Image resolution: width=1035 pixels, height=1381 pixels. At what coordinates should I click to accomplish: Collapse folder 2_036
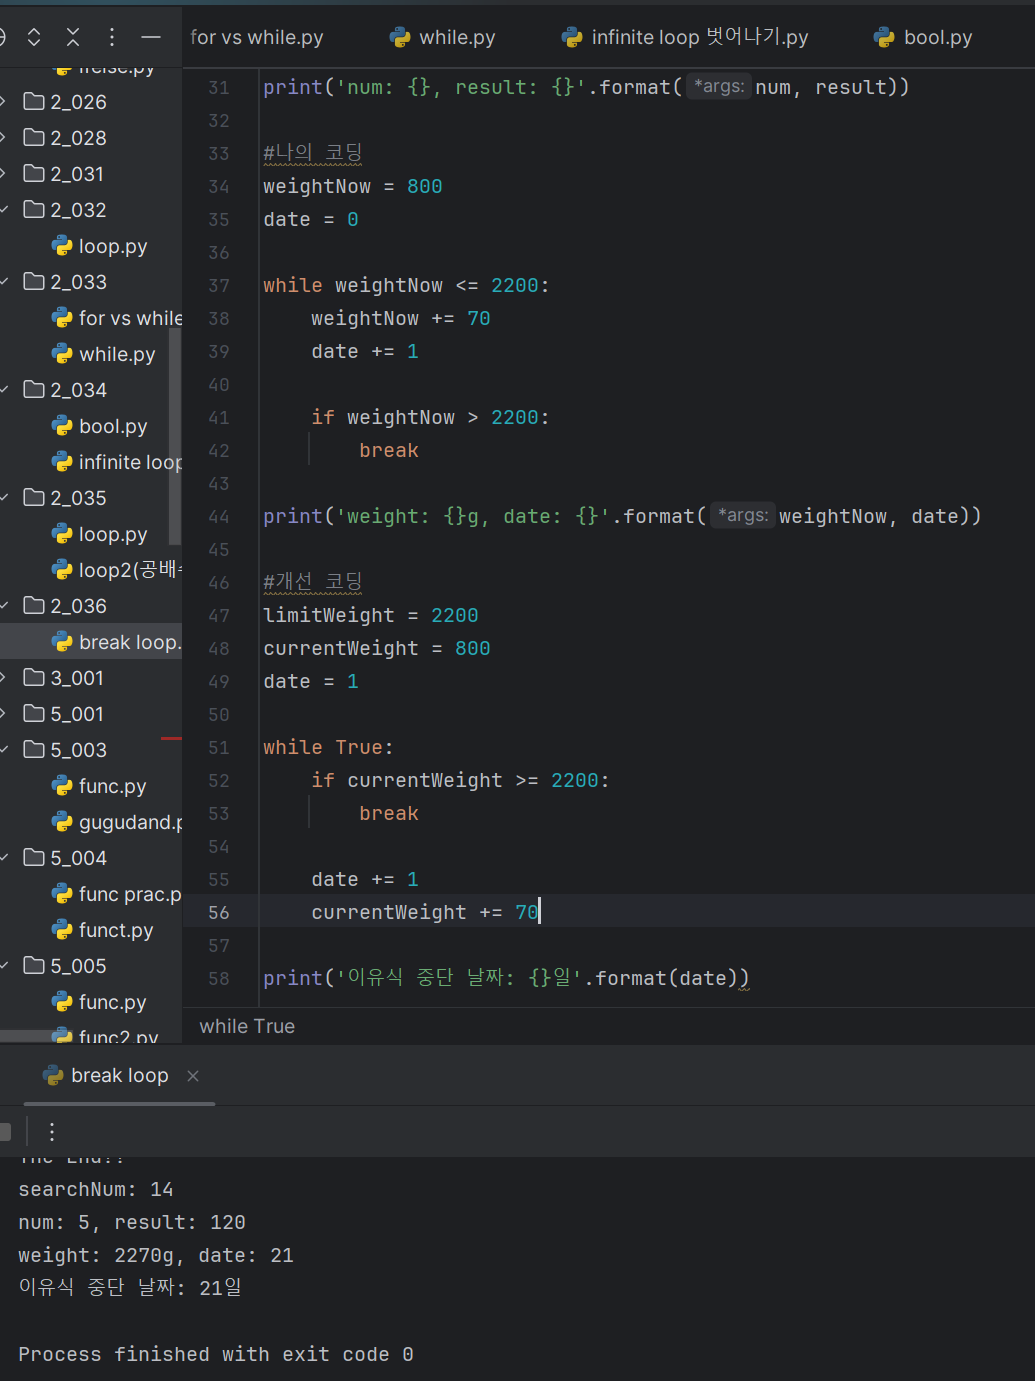(x=4, y=606)
